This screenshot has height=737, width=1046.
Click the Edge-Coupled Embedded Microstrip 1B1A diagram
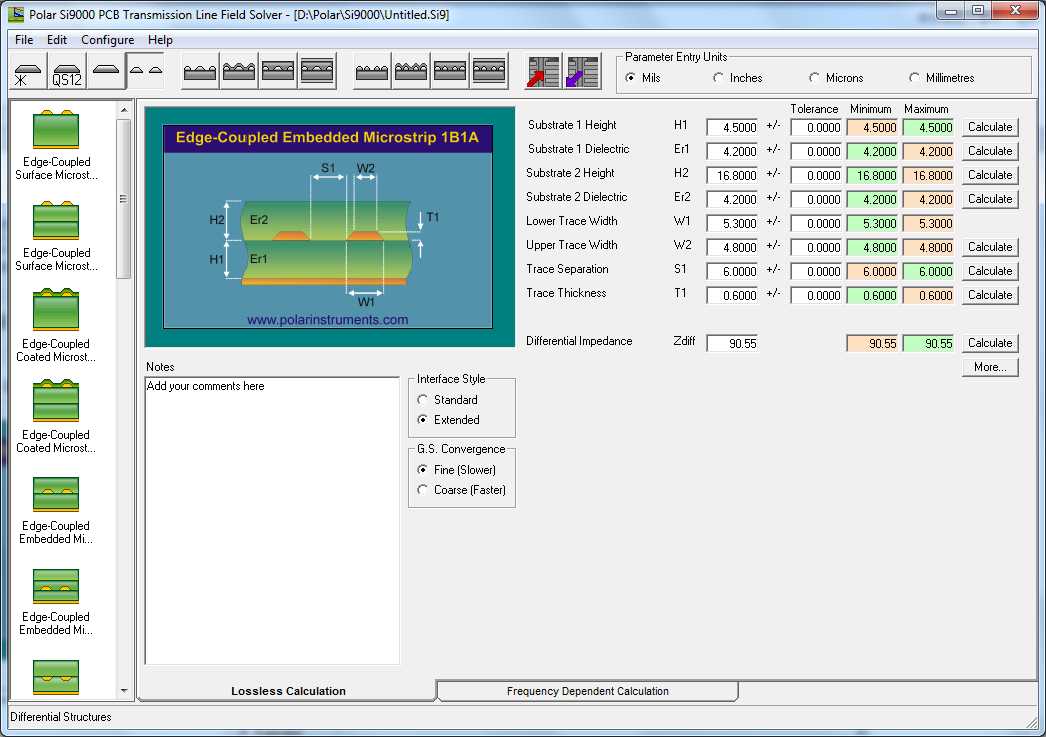328,226
